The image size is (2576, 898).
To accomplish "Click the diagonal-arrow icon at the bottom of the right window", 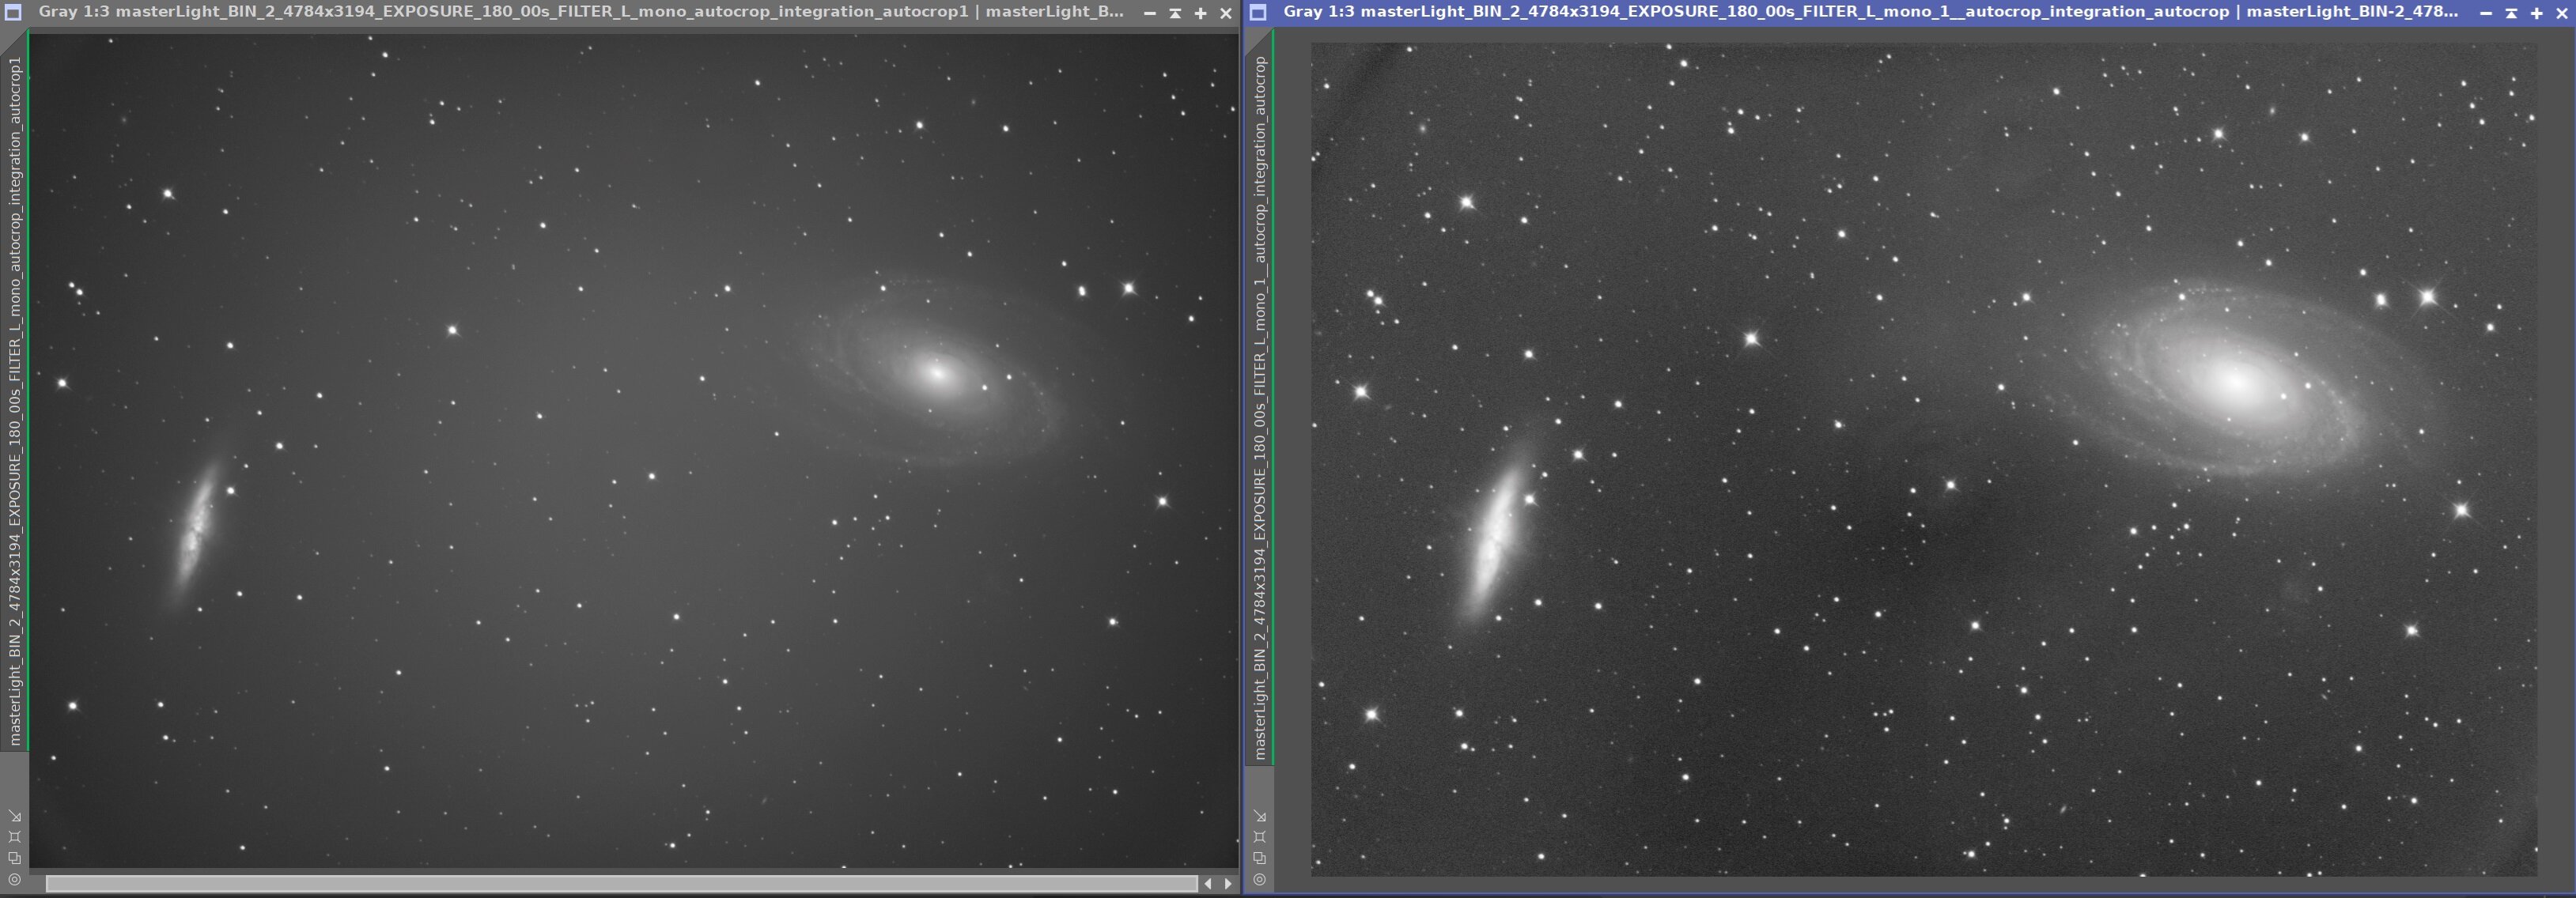I will click(1259, 816).
